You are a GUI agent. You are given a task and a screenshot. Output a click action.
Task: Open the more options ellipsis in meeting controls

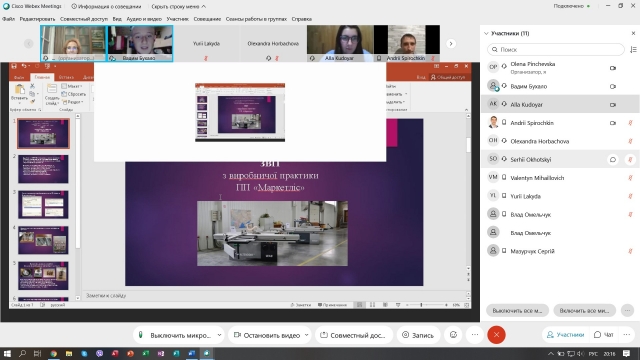(x=475, y=335)
